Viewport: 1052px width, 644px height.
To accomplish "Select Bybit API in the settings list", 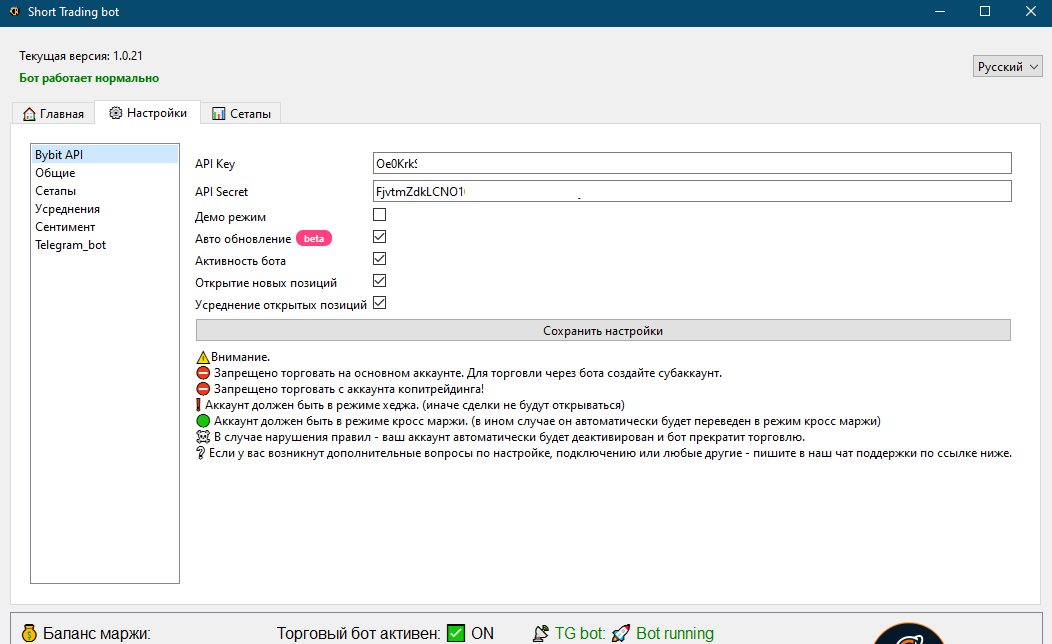I will 105,154.
